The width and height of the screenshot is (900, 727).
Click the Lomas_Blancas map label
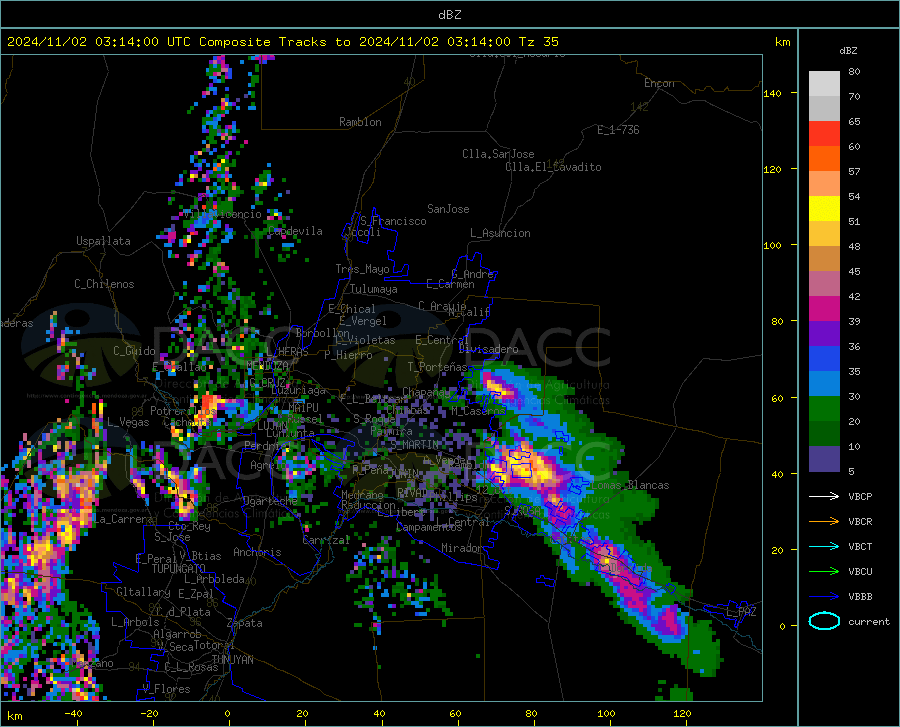point(630,485)
